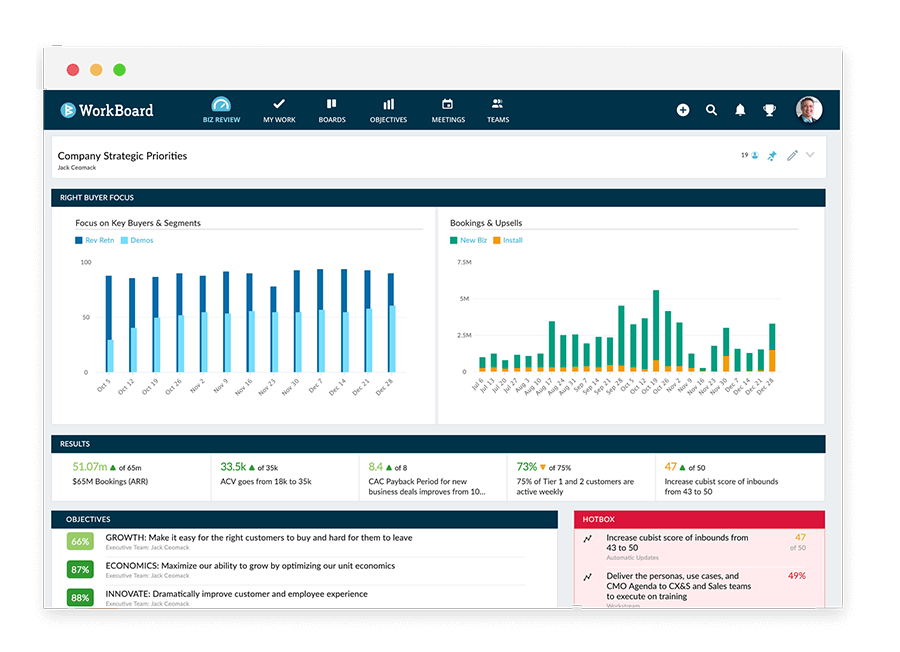This screenshot has height=652, width=900.
Task: Select the Boards icon in navigation
Action: pyautogui.click(x=332, y=108)
